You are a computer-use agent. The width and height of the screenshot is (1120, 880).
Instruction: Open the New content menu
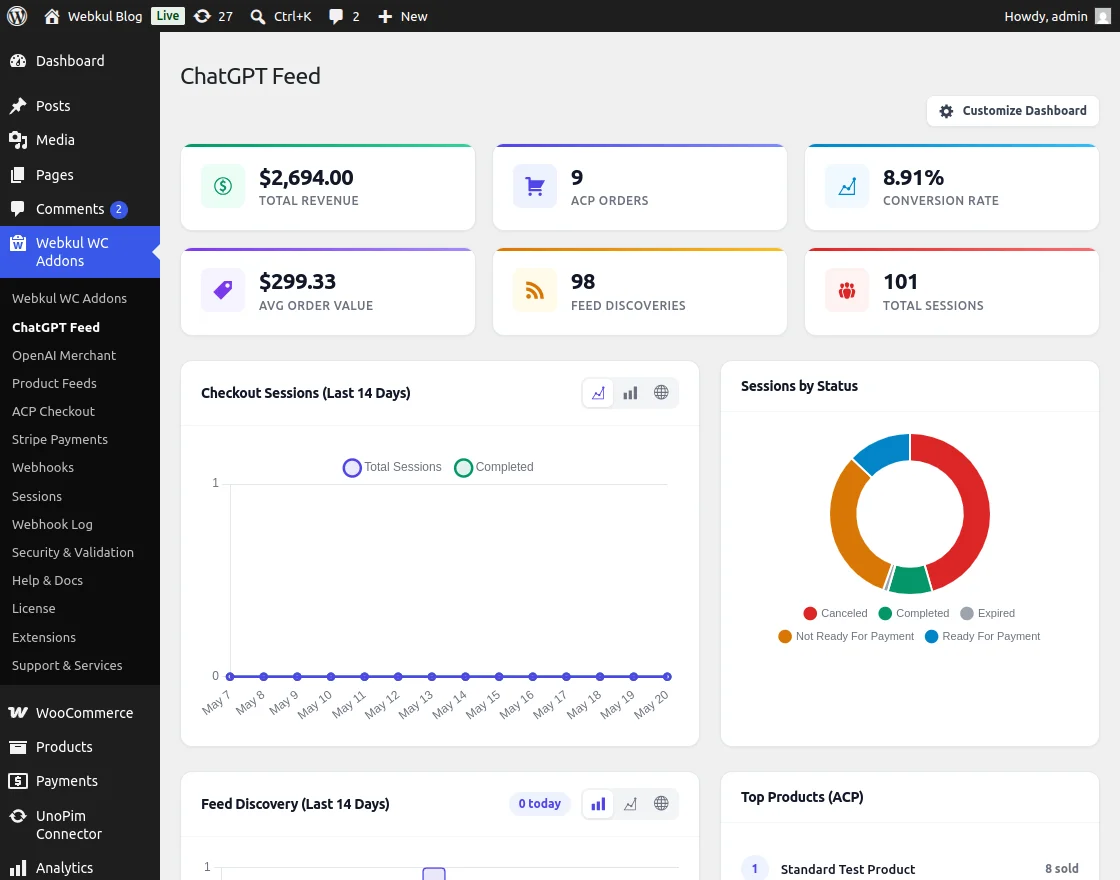pos(402,16)
